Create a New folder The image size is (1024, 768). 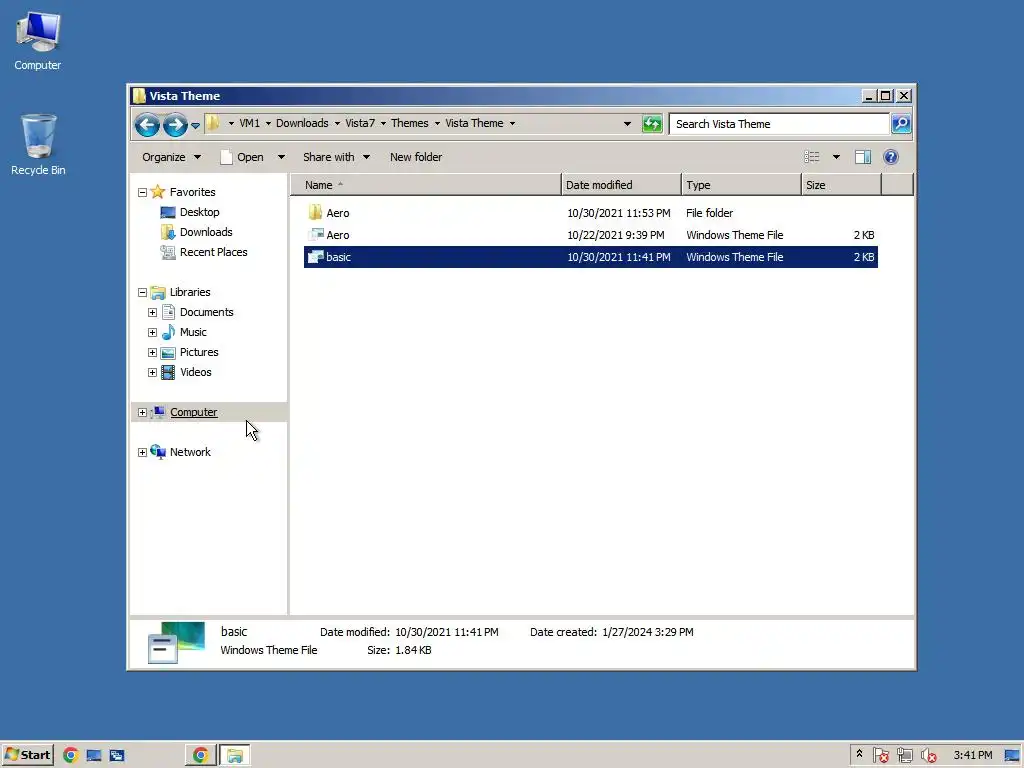pyautogui.click(x=415, y=157)
